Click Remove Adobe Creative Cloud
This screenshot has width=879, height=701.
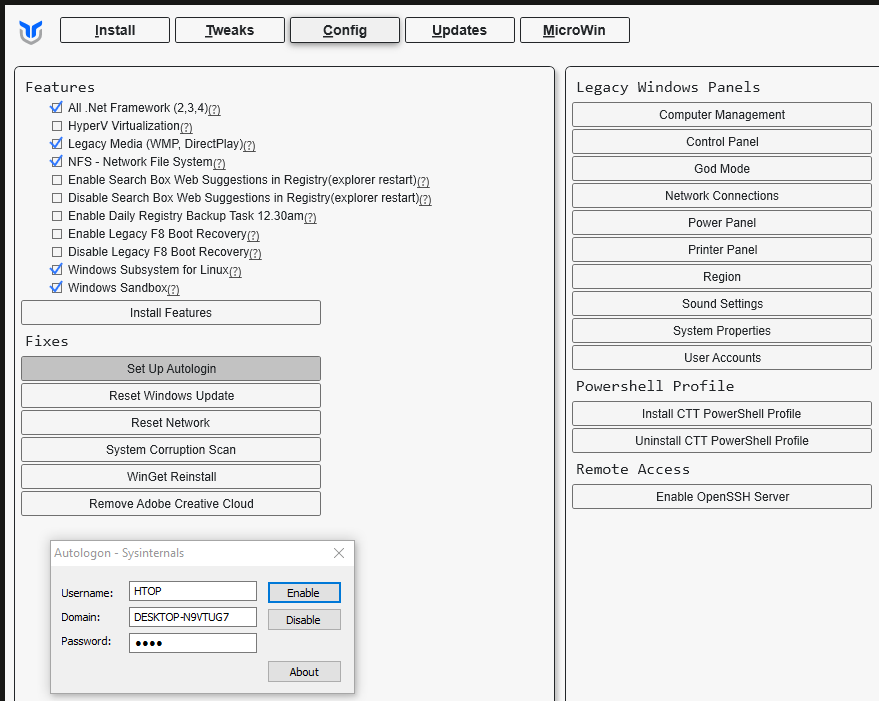point(171,503)
